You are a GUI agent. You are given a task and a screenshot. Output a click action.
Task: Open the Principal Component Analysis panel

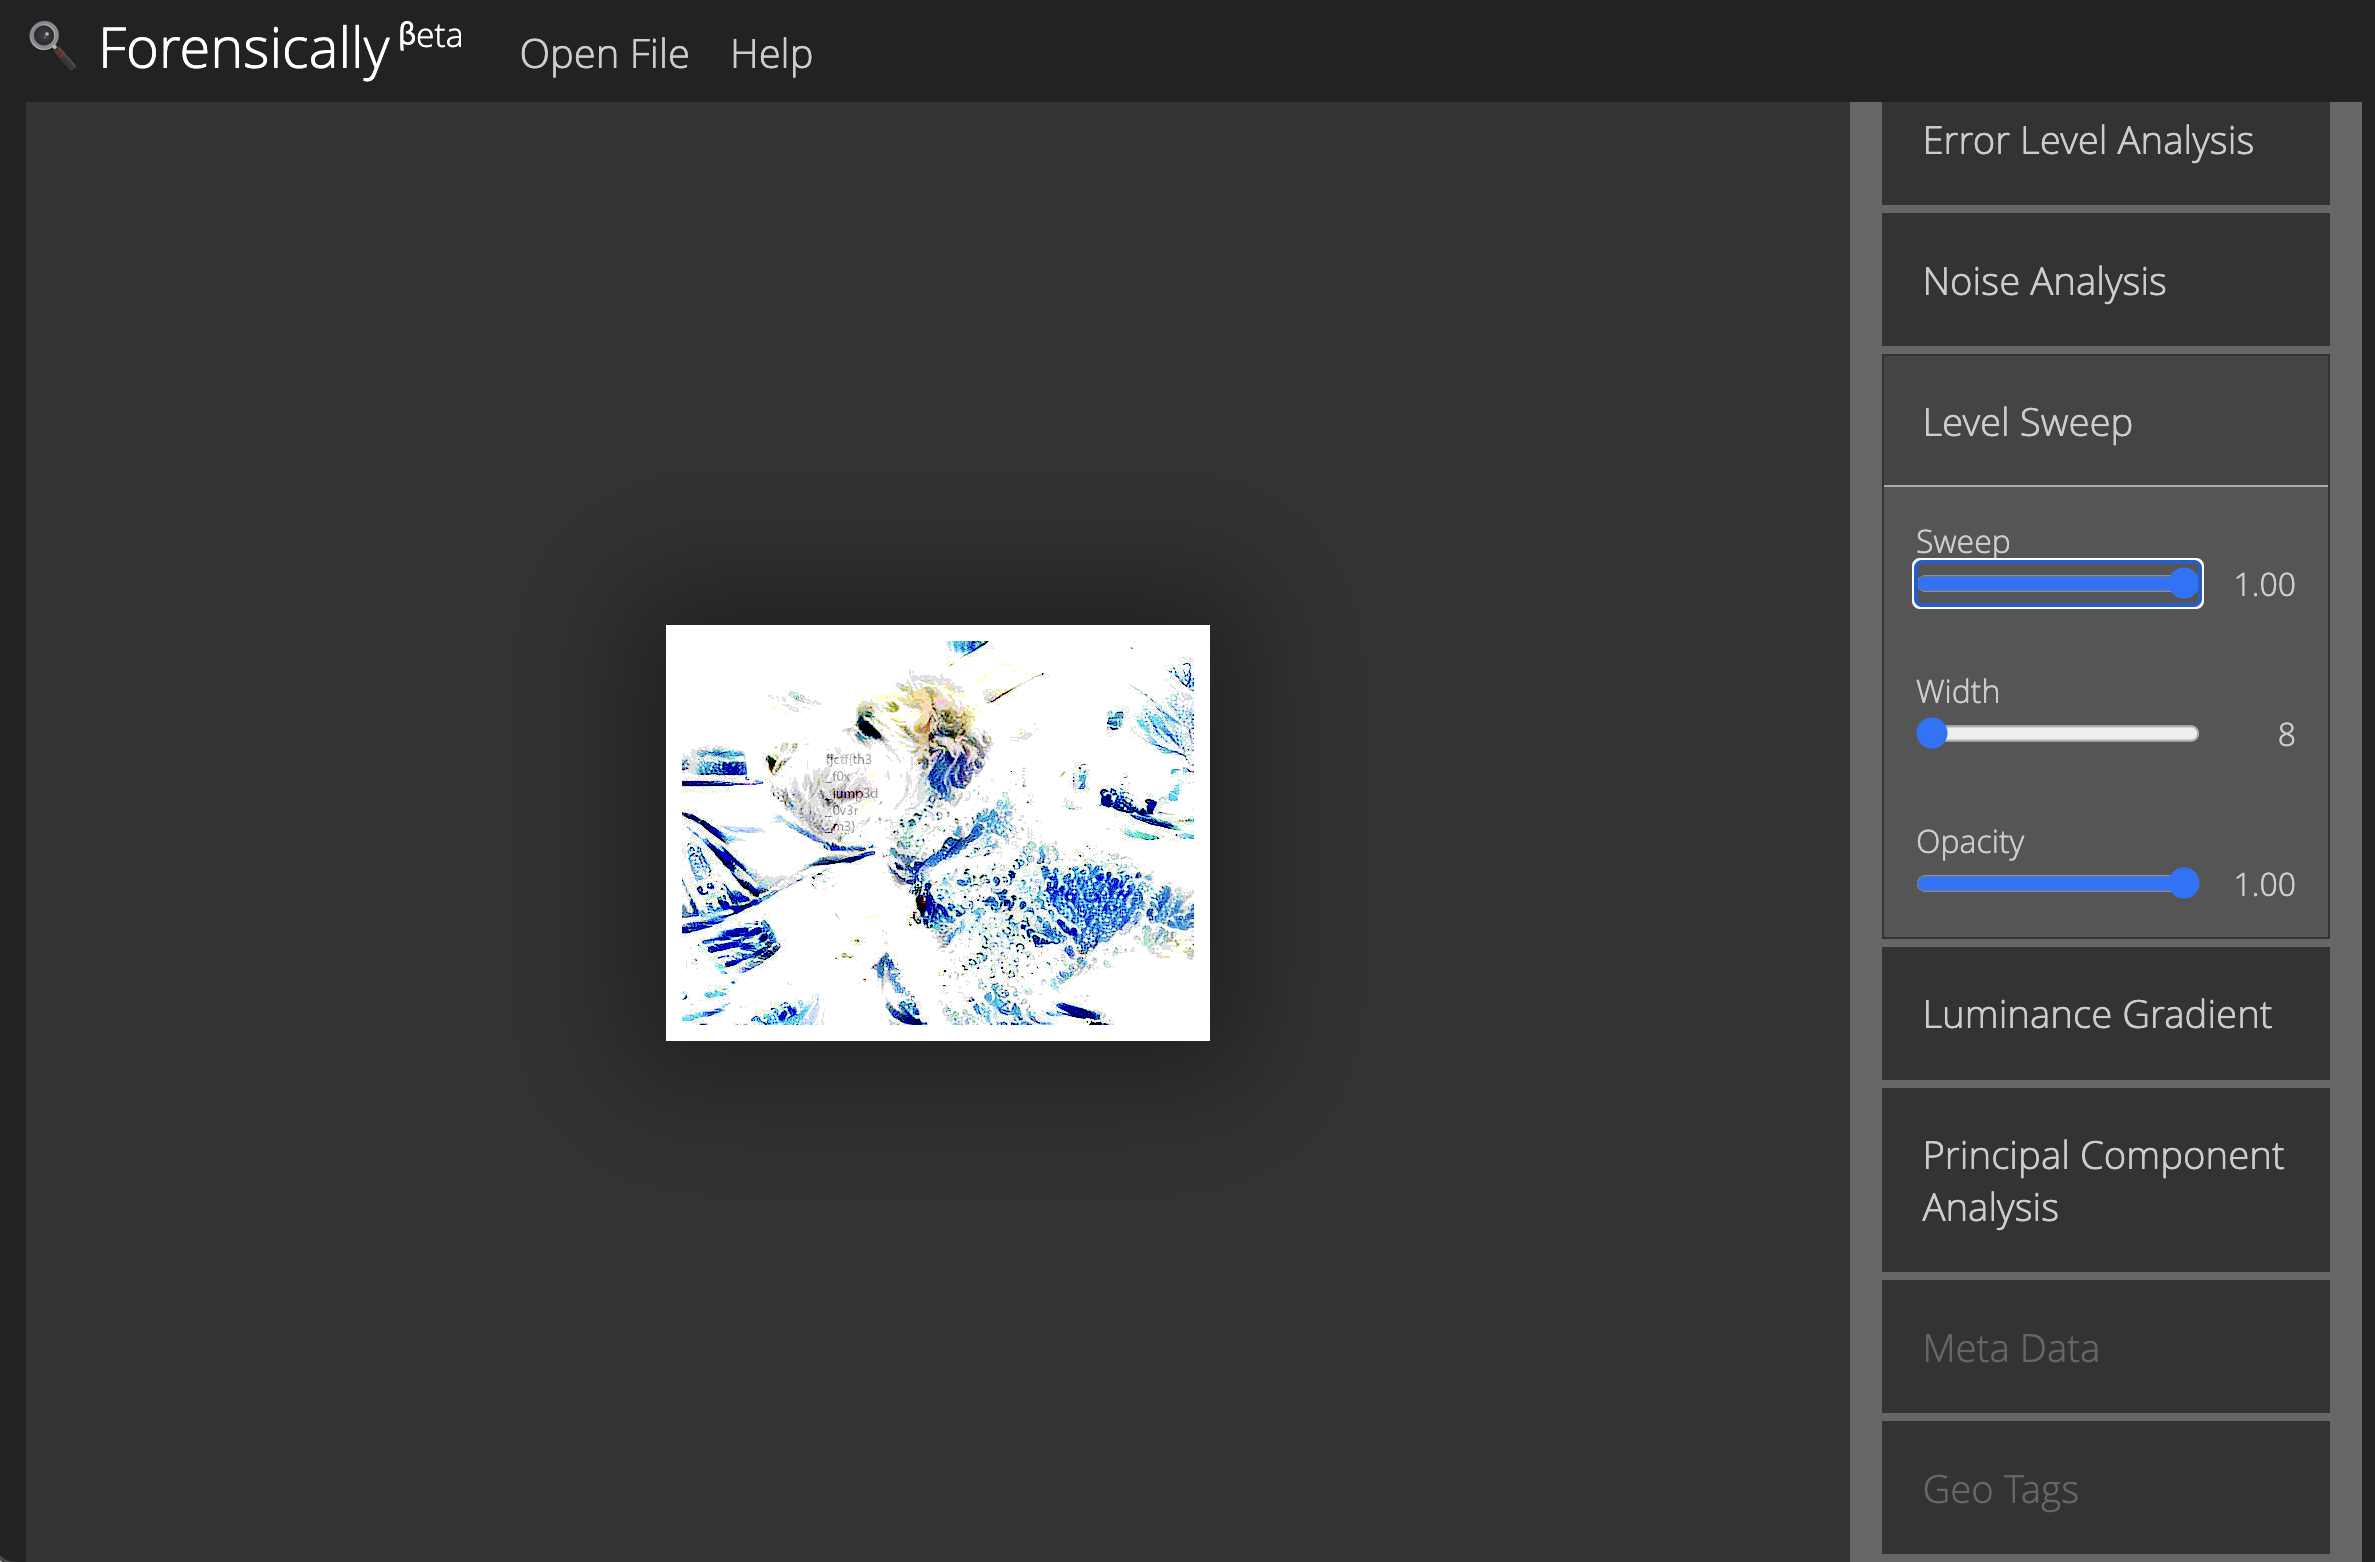pos(2105,1180)
